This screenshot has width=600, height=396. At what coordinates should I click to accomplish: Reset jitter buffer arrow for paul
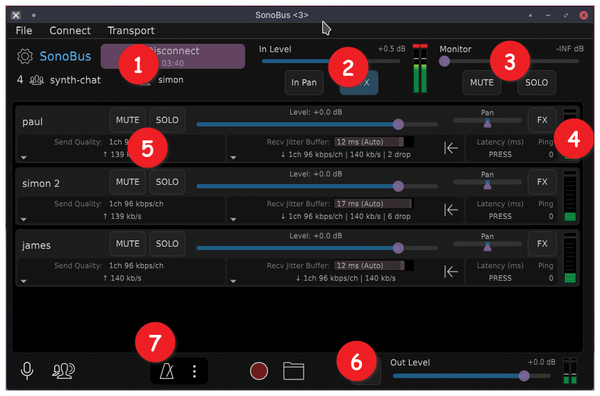coord(451,148)
